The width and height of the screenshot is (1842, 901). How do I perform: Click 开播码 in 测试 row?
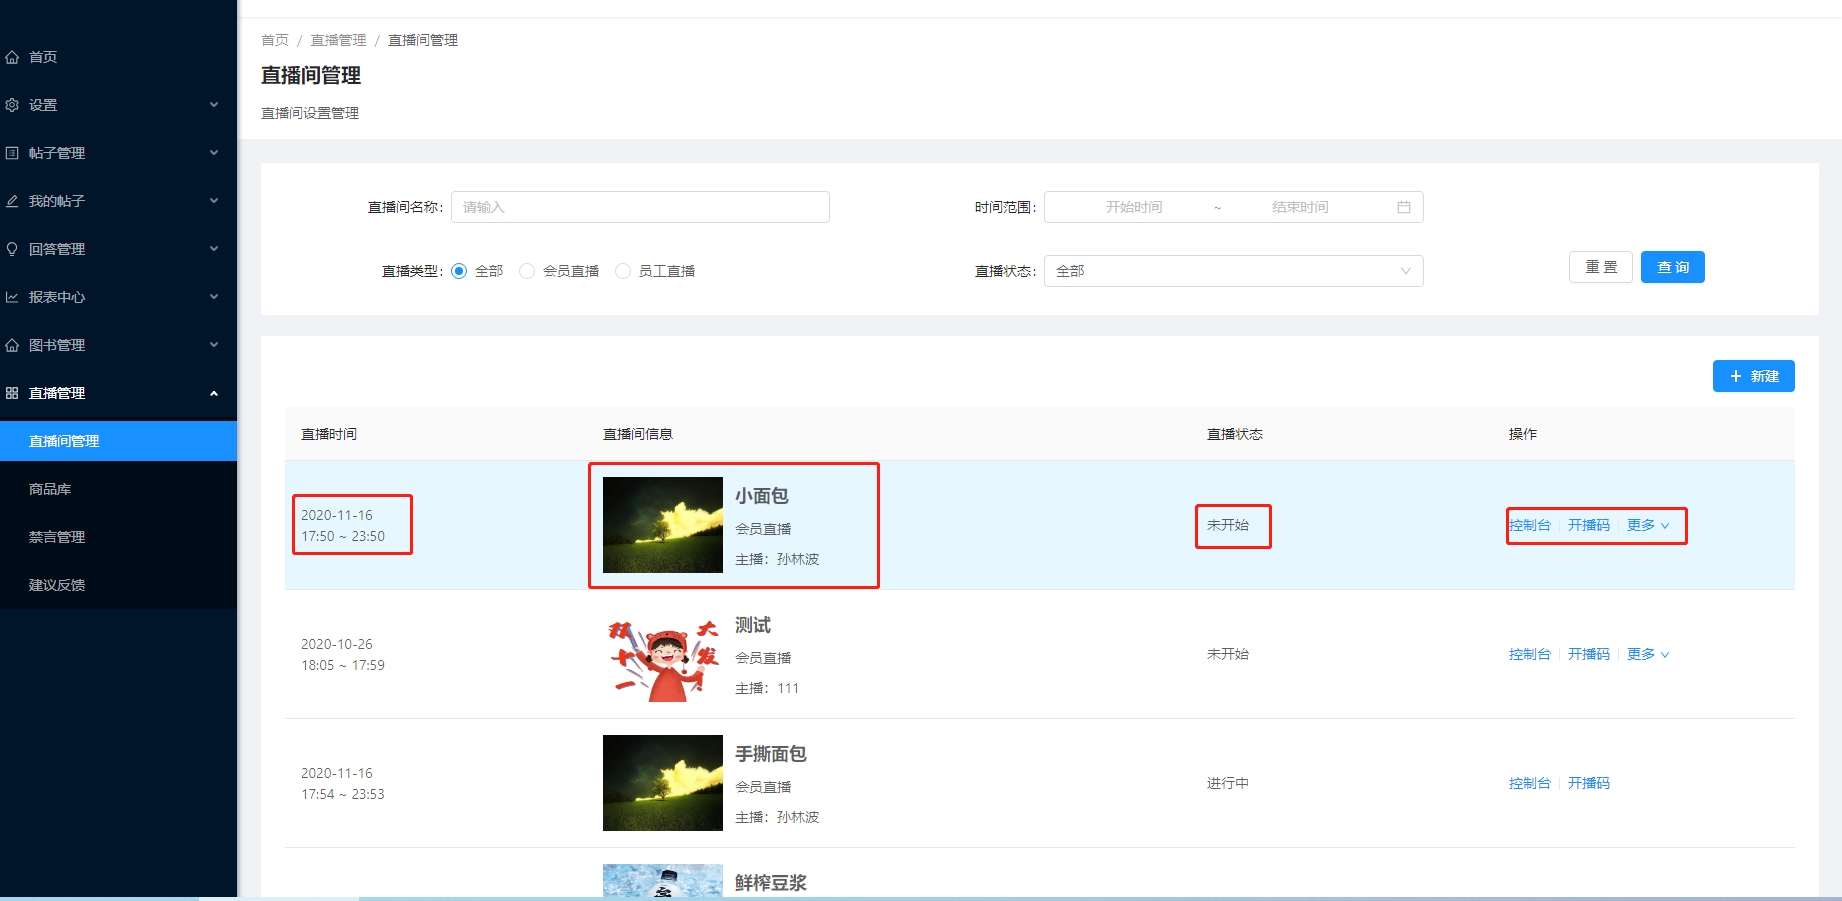tap(1589, 654)
